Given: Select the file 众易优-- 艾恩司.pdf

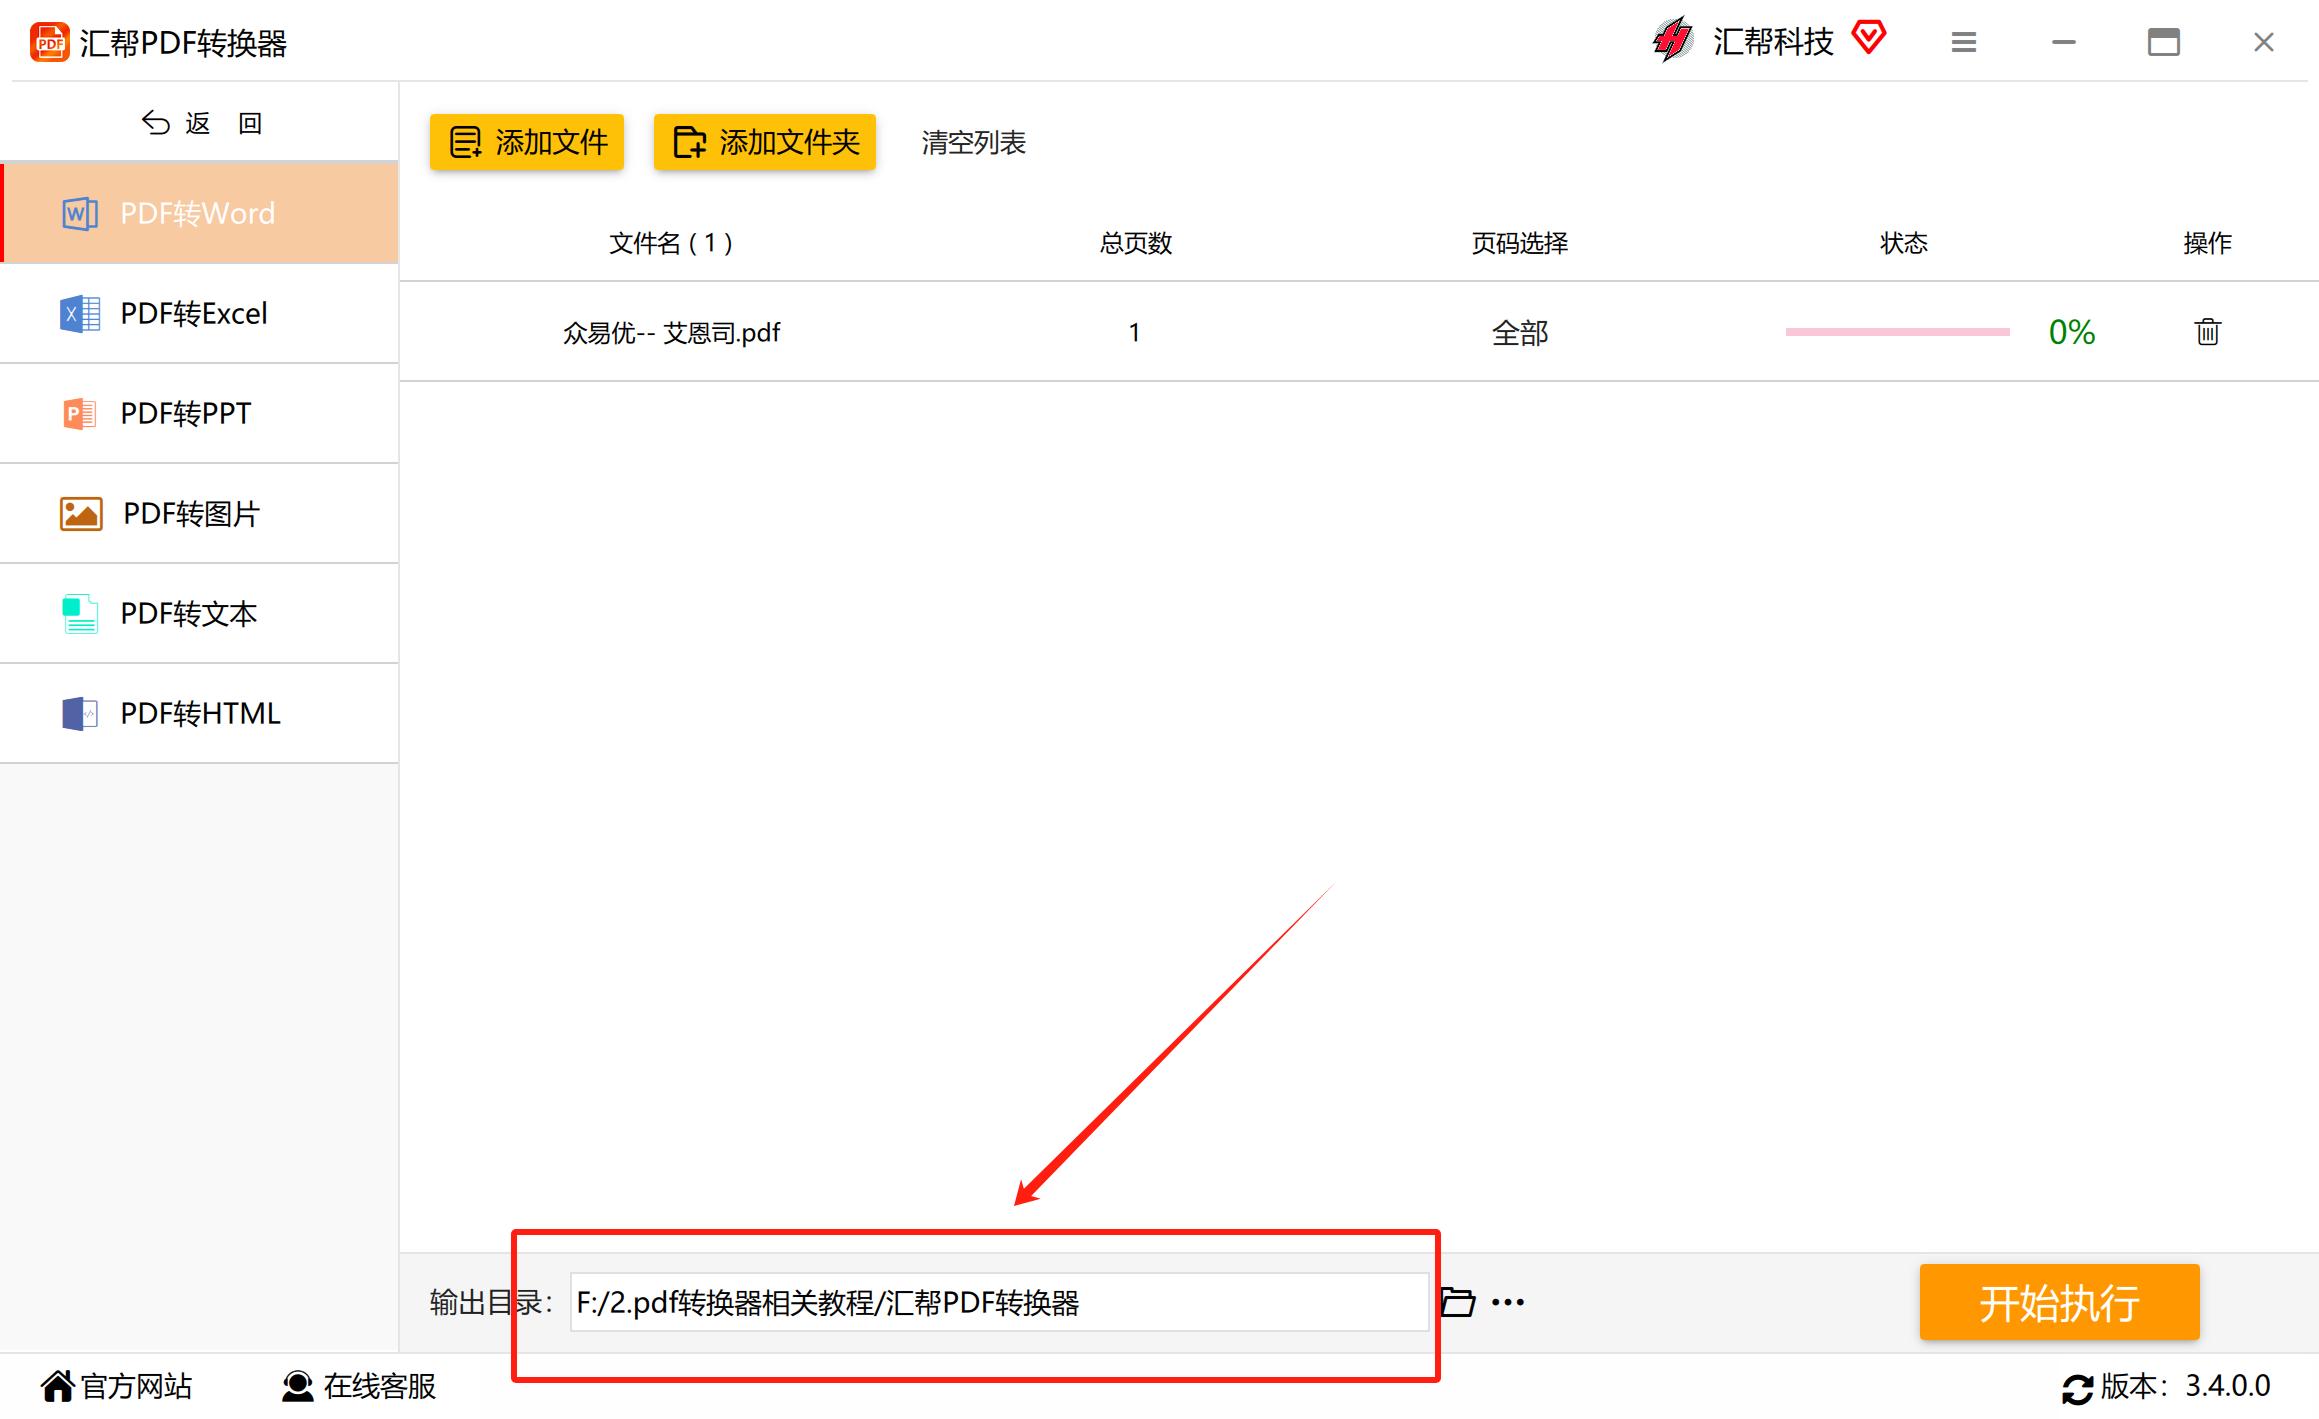Looking at the screenshot, I should [671, 332].
